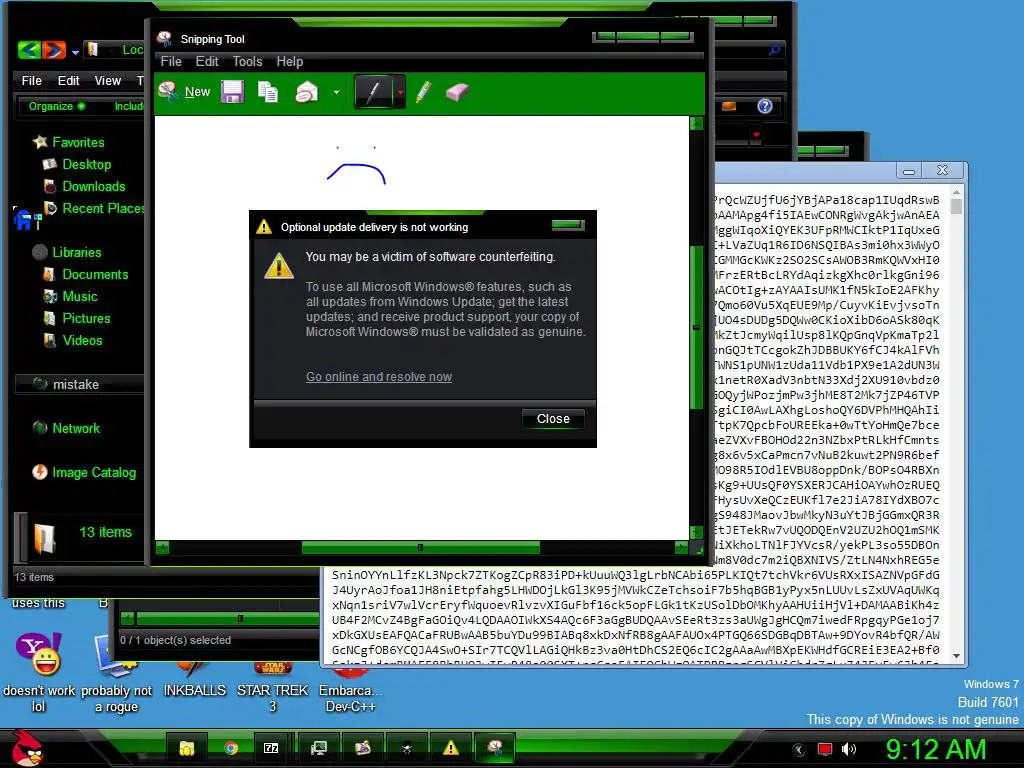
Task: Click the volume speaker tray icon
Action: pyautogui.click(x=848, y=749)
